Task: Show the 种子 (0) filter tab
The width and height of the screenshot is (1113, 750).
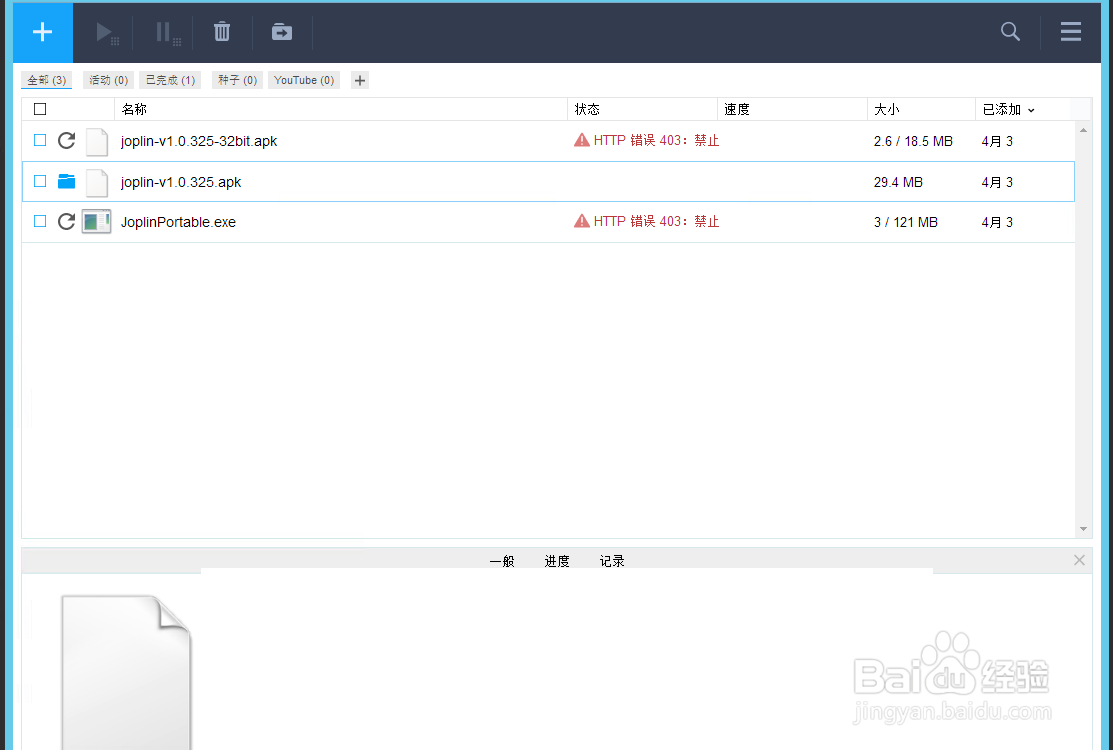Action: click(x=237, y=80)
